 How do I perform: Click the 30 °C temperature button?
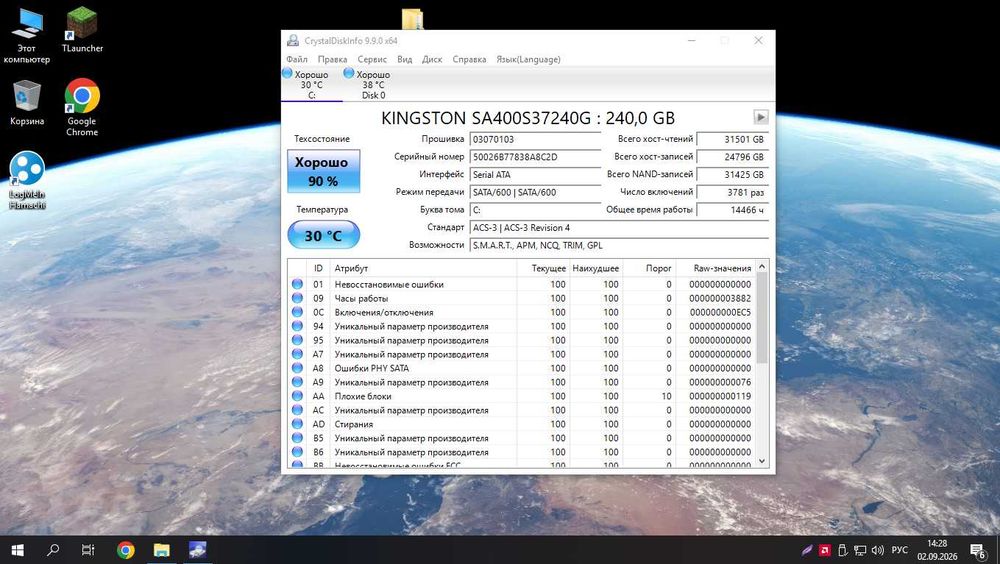(323, 235)
